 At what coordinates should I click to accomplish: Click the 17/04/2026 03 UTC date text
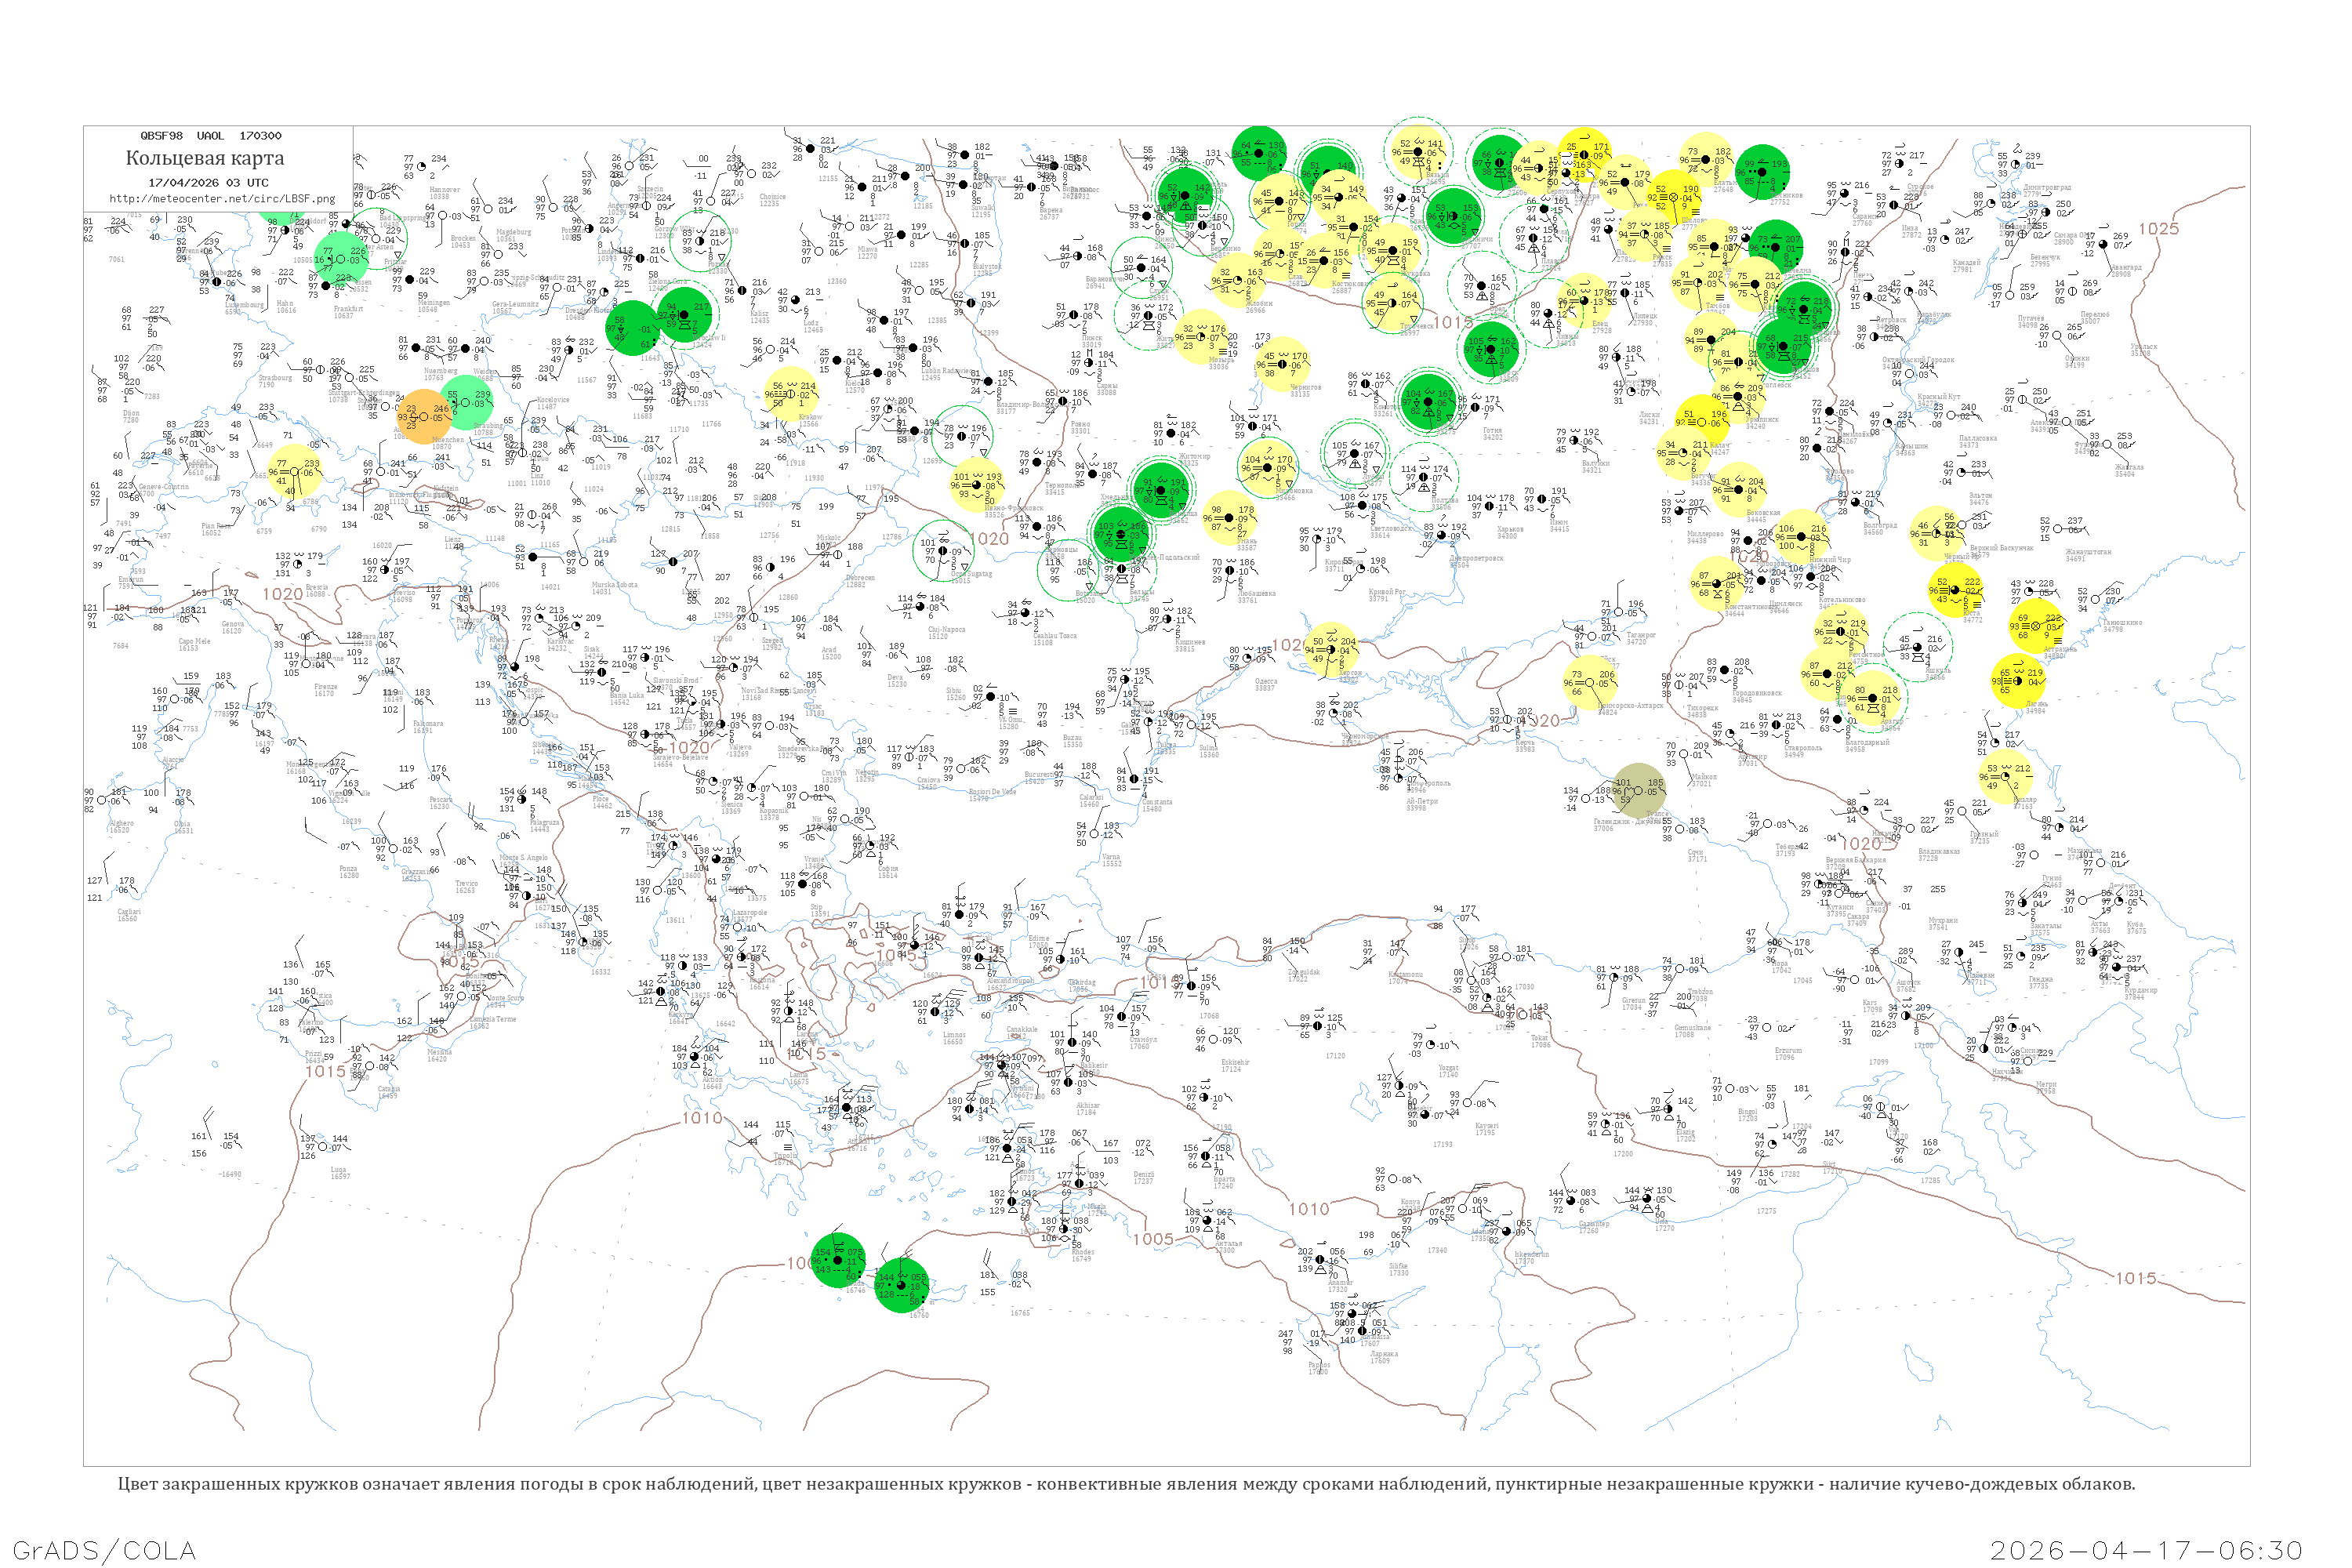(208, 183)
